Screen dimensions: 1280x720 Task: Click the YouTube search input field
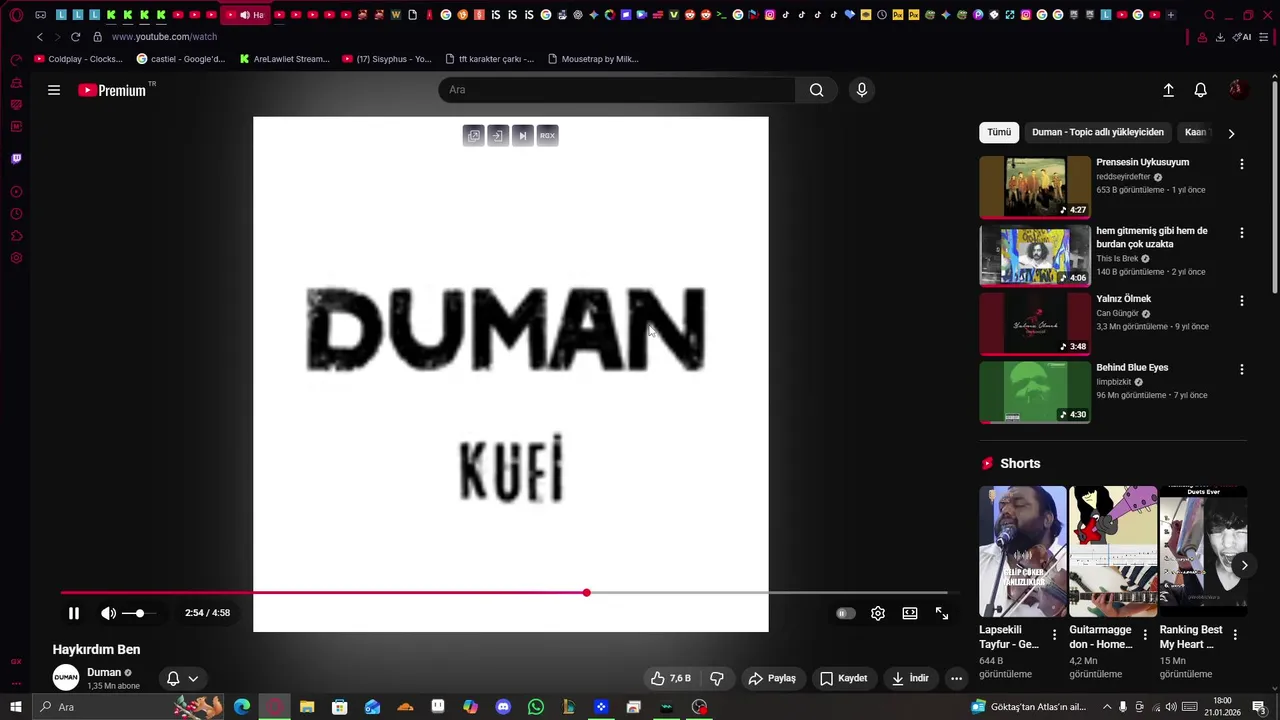pos(617,90)
